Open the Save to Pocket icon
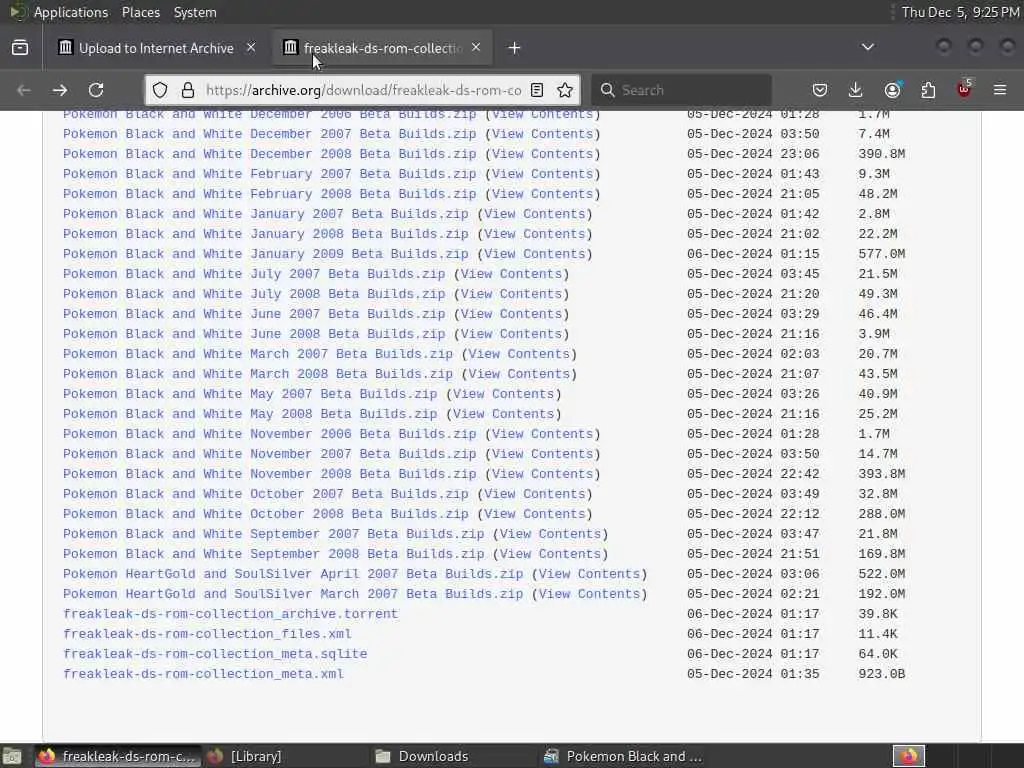 pos(820,90)
